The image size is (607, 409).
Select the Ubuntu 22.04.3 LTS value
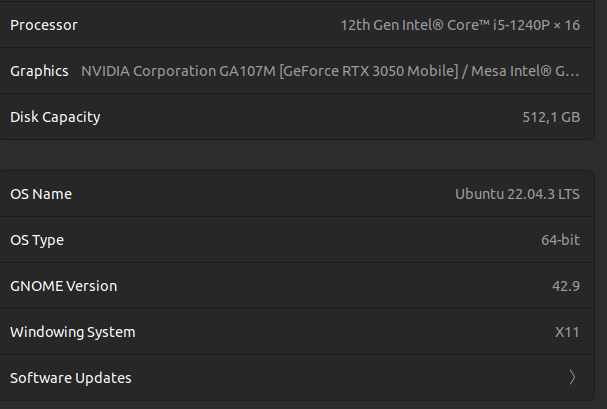tap(518, 194)
